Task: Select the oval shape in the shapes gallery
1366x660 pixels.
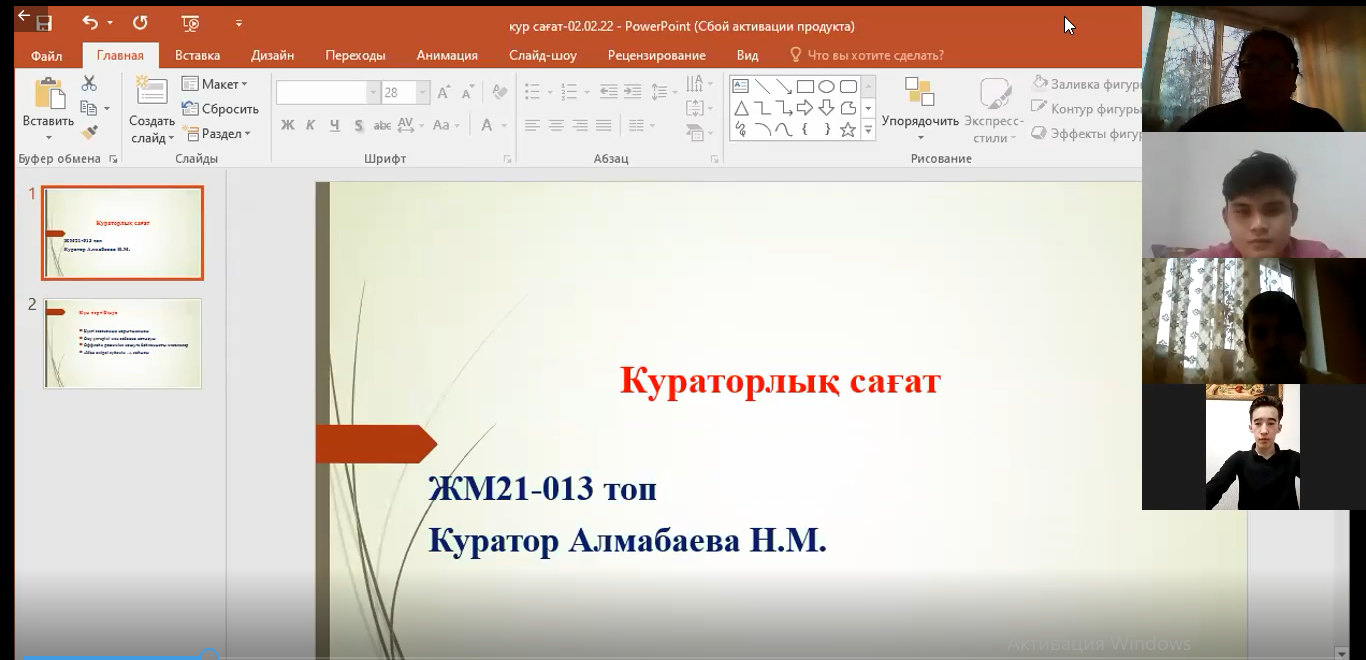Action: pos(826,87)
